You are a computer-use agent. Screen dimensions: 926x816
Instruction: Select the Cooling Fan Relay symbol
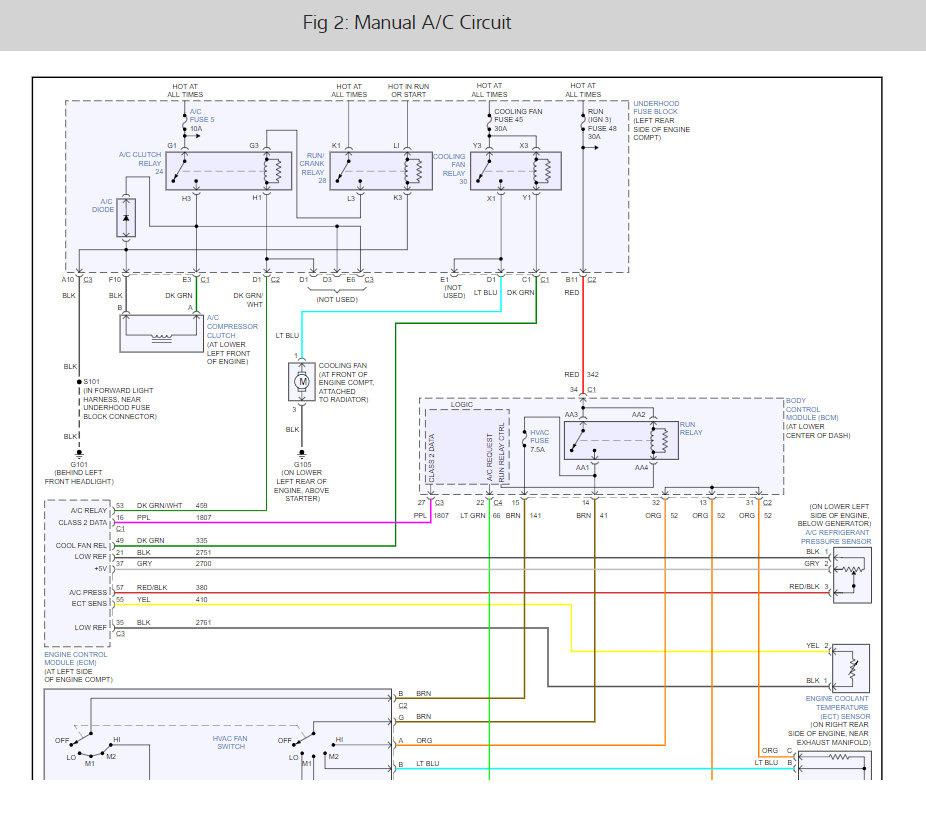[x=513, y=171]
